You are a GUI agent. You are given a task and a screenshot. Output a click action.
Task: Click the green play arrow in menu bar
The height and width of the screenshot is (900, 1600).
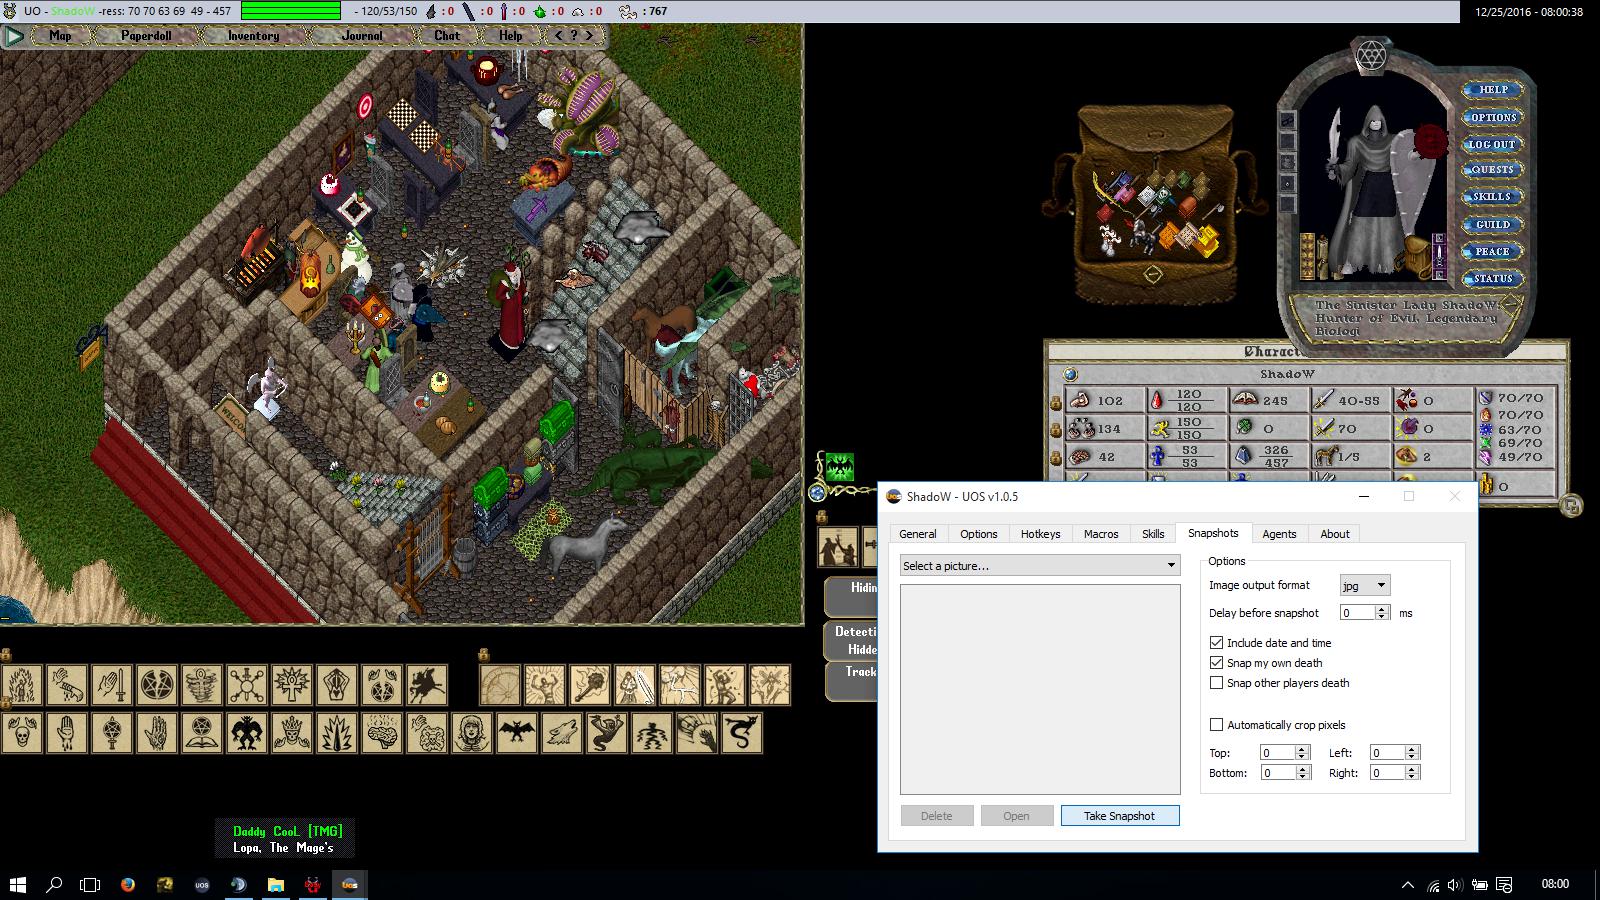[14, 36]
